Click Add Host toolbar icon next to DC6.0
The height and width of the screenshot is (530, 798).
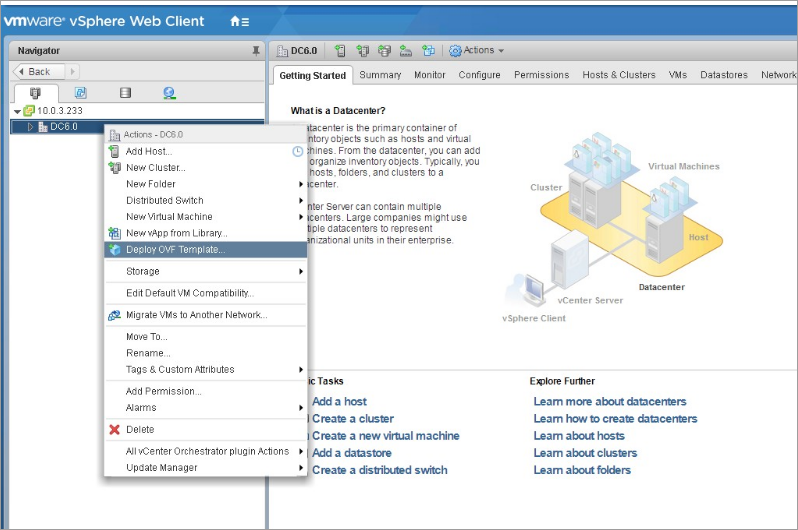(340, 50)
